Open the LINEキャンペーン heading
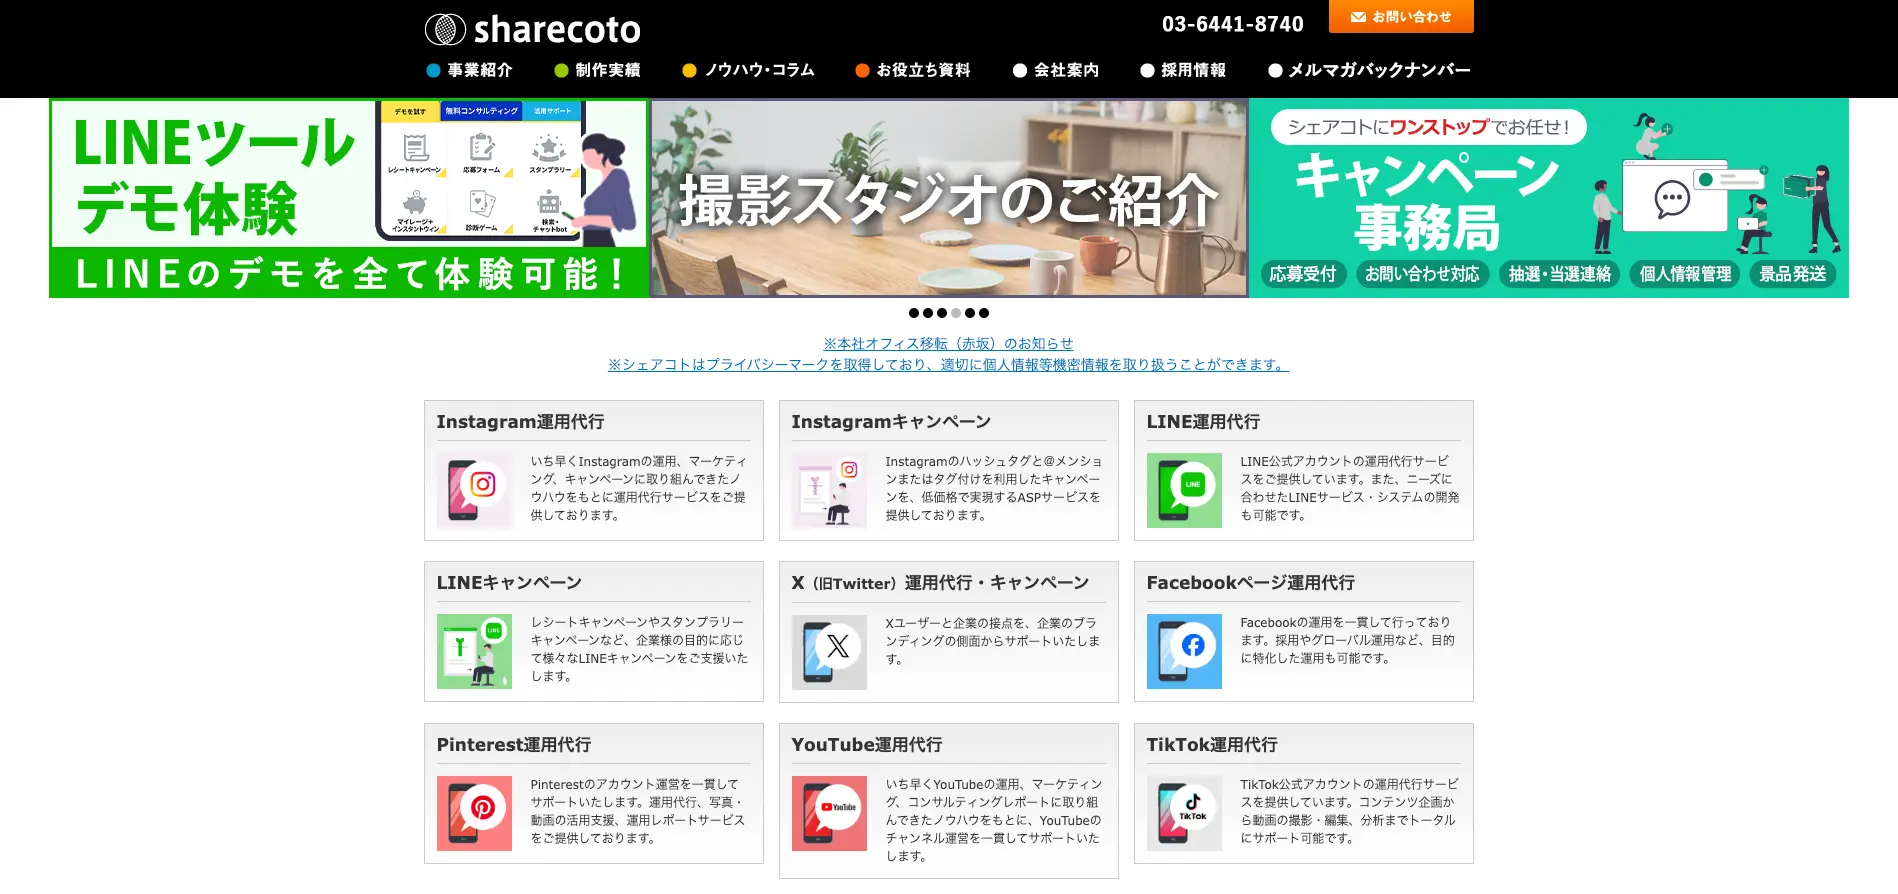1898x894 pixels. coord(509,583)
